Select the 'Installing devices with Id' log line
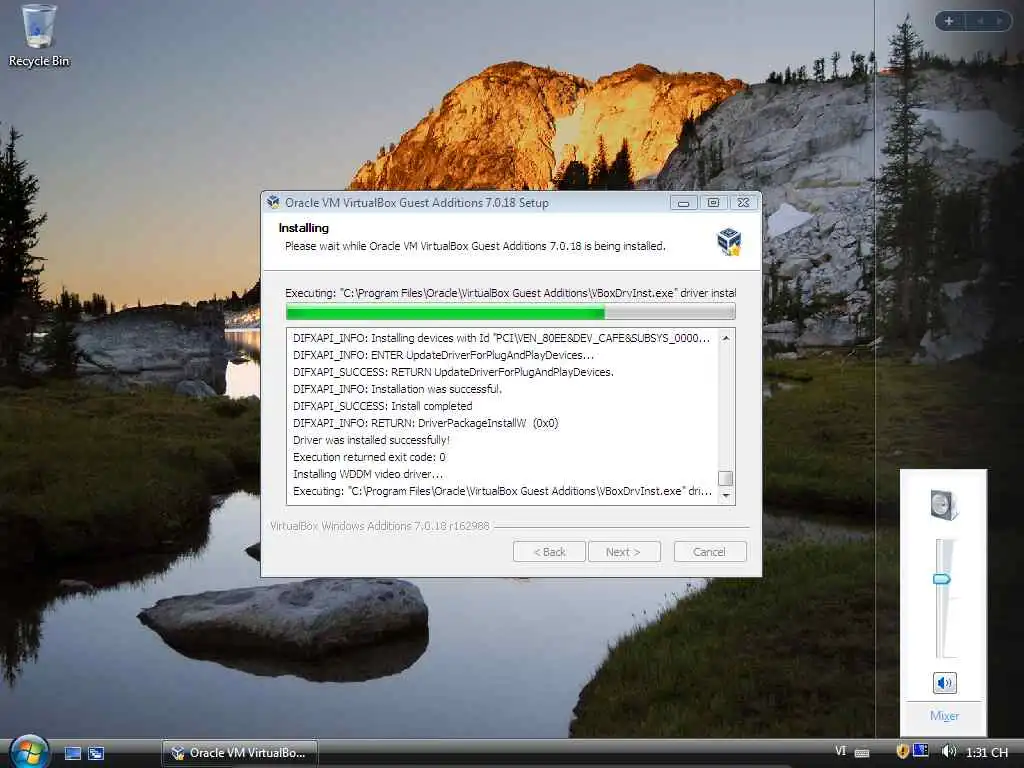 pos(501,338)
